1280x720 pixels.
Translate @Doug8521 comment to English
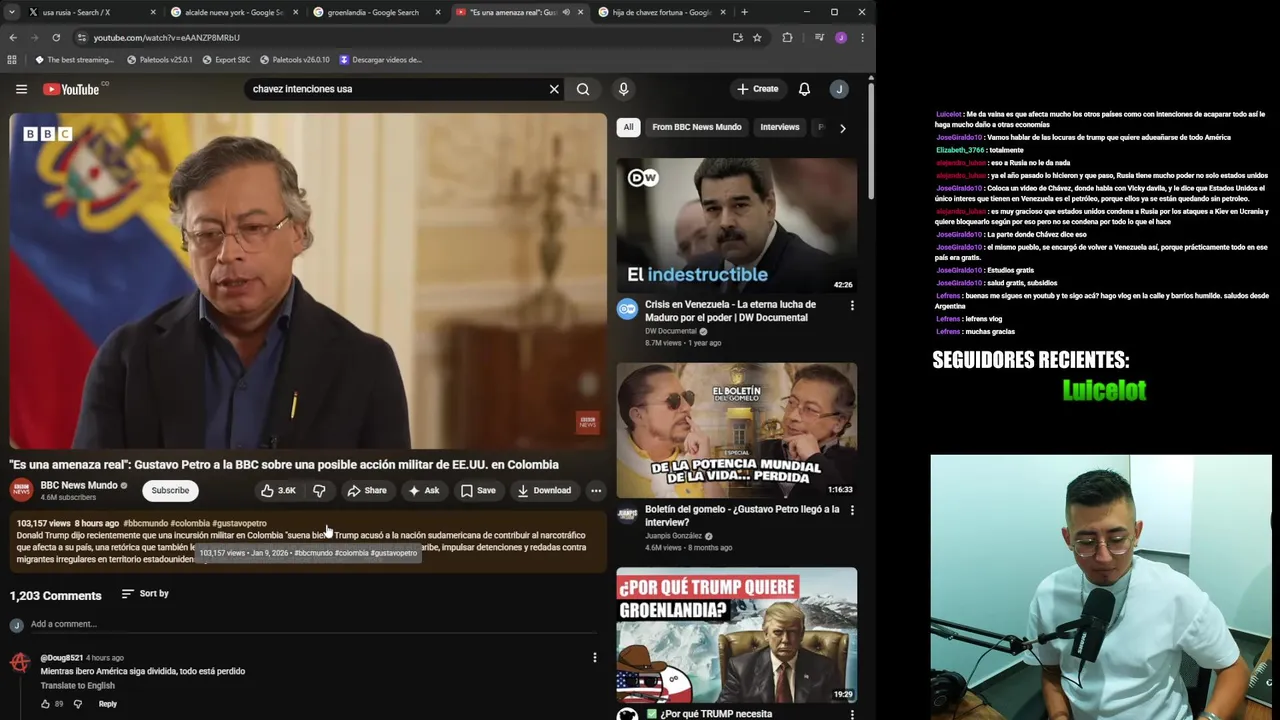point(77,686)
